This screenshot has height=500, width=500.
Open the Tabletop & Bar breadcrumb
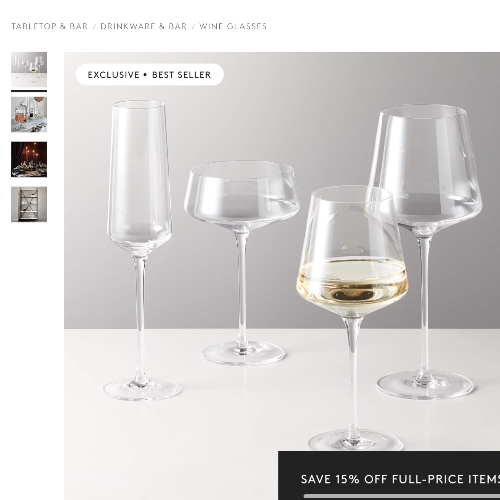pos(50,26)
